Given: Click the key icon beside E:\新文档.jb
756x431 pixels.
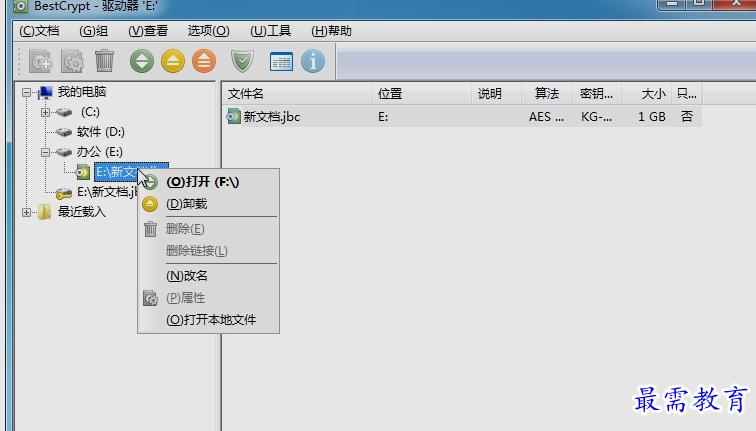Looking at the screenshot, I should (x=64, y=193).
